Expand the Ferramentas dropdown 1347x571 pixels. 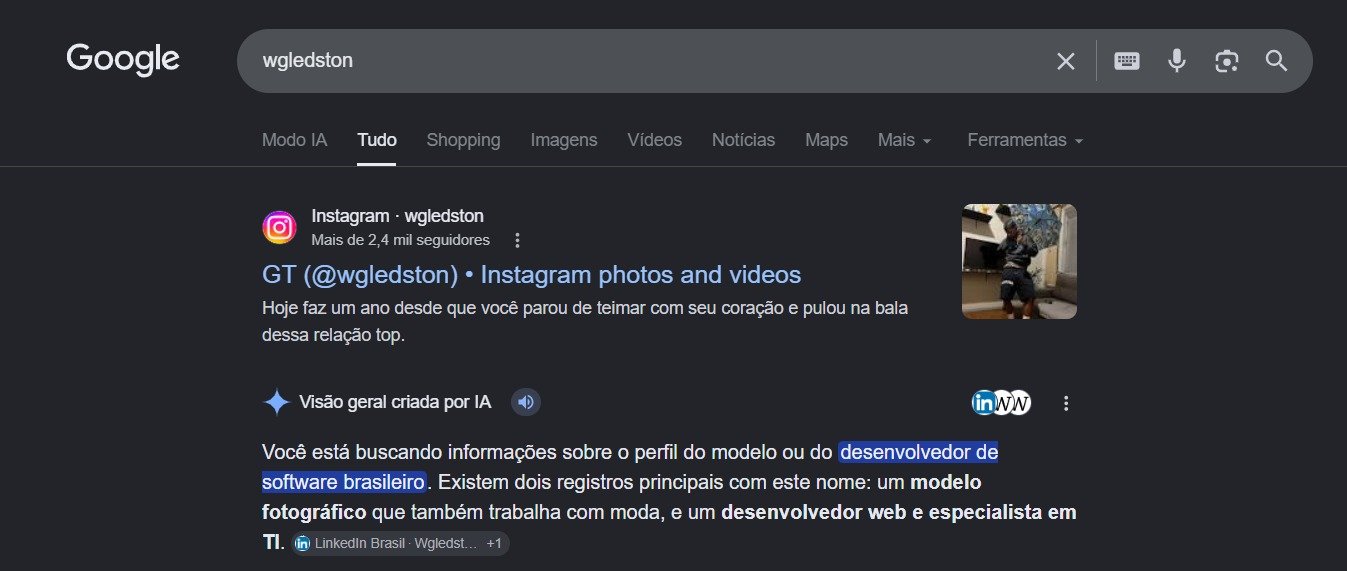[x=1025, y=140]
